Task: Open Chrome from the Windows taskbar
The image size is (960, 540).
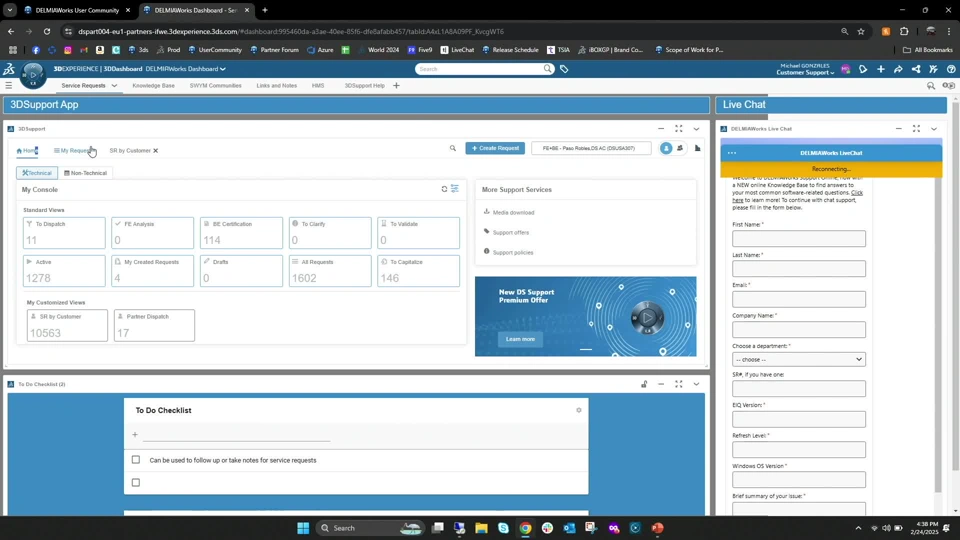Action: [x=525, y=528]
